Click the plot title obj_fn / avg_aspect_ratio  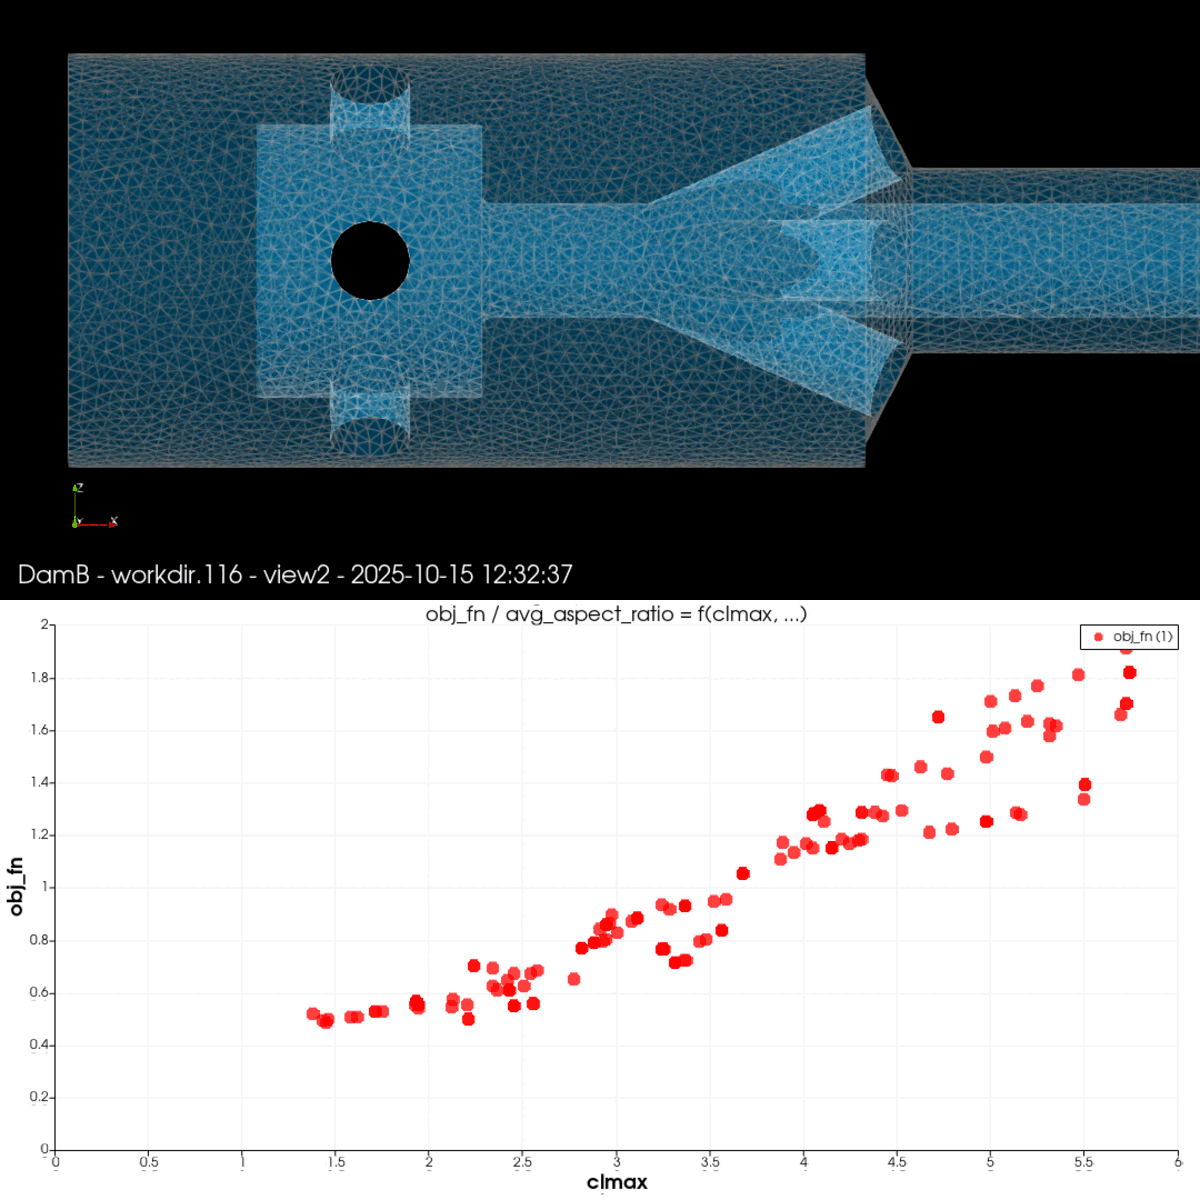[617, 615]
